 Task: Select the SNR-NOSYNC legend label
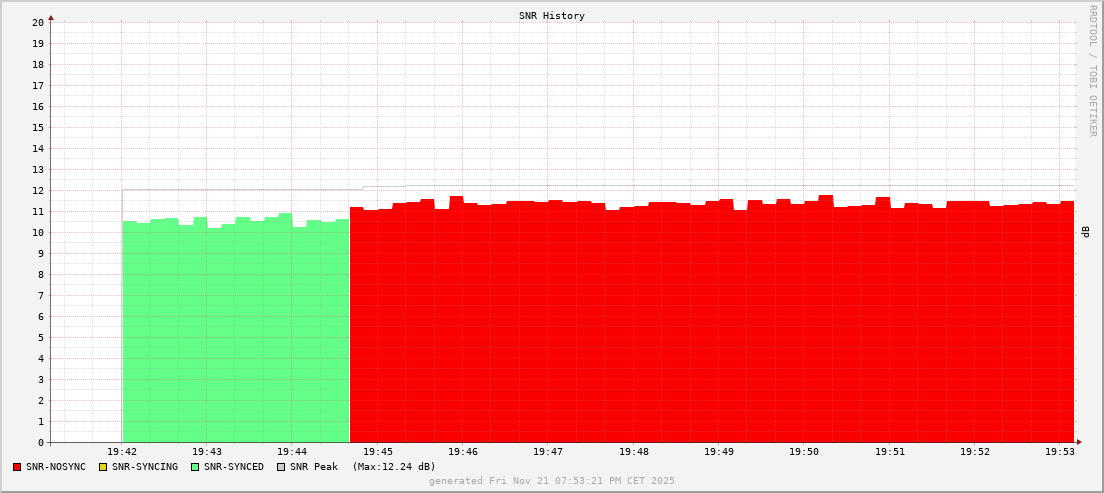pyautogui.click(x=56, y=467)
